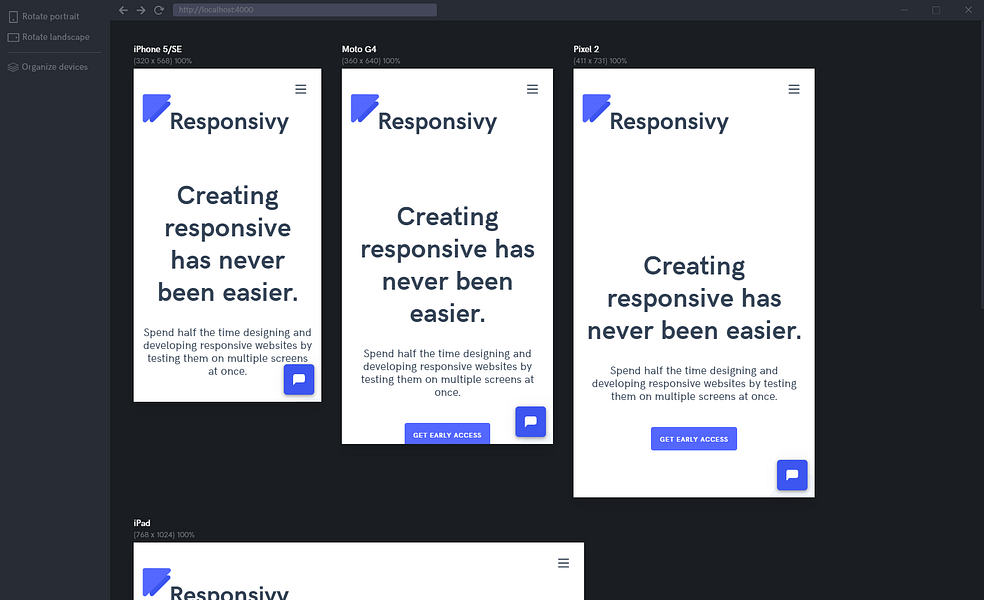Click 'Spend half the time' paragraph in Moto G4
This screenshot has height=600, width=984.
pos(447,373)
